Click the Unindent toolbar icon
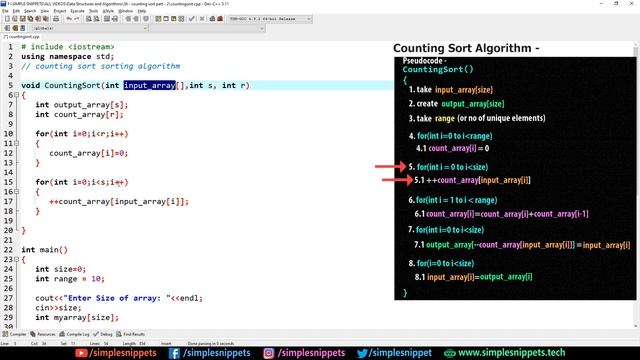Screen dimensions: 640x360 136,19
